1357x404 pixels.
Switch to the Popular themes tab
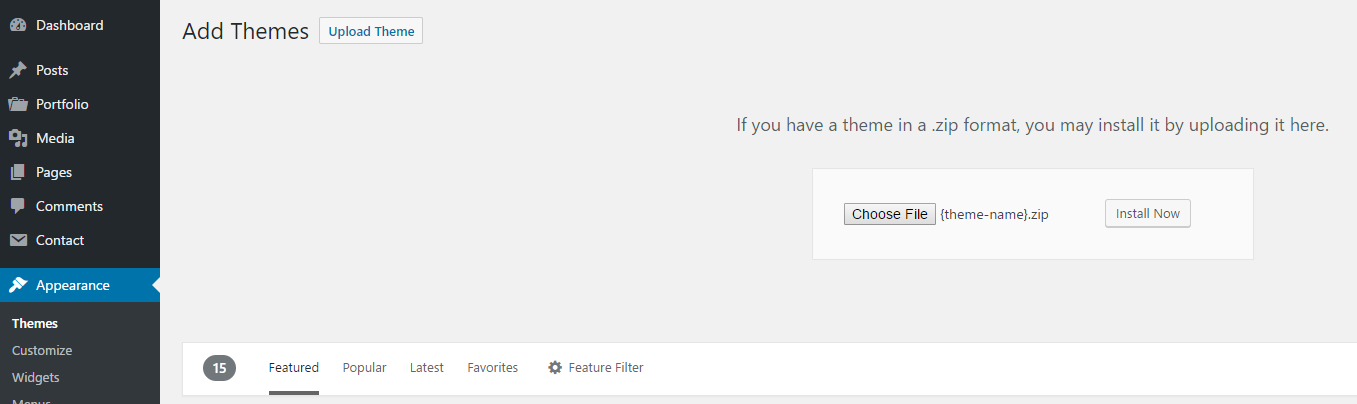click(364, 368)
